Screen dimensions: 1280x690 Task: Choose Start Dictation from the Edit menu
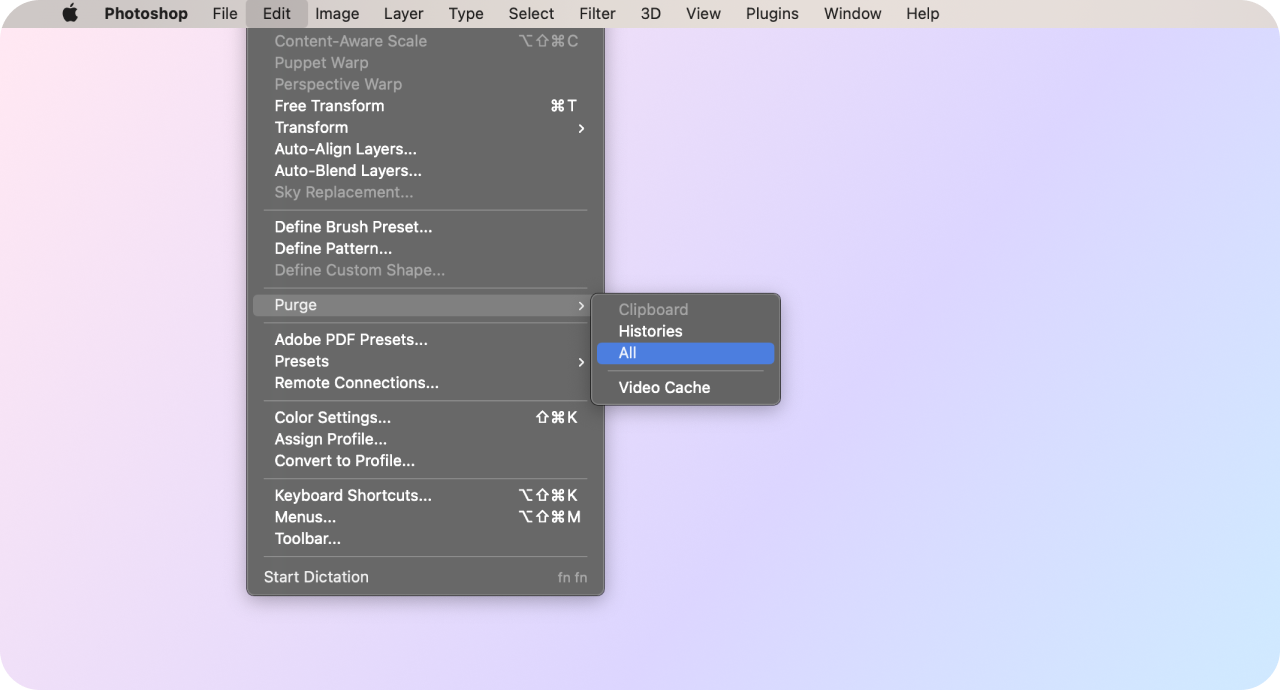(316, 577)
